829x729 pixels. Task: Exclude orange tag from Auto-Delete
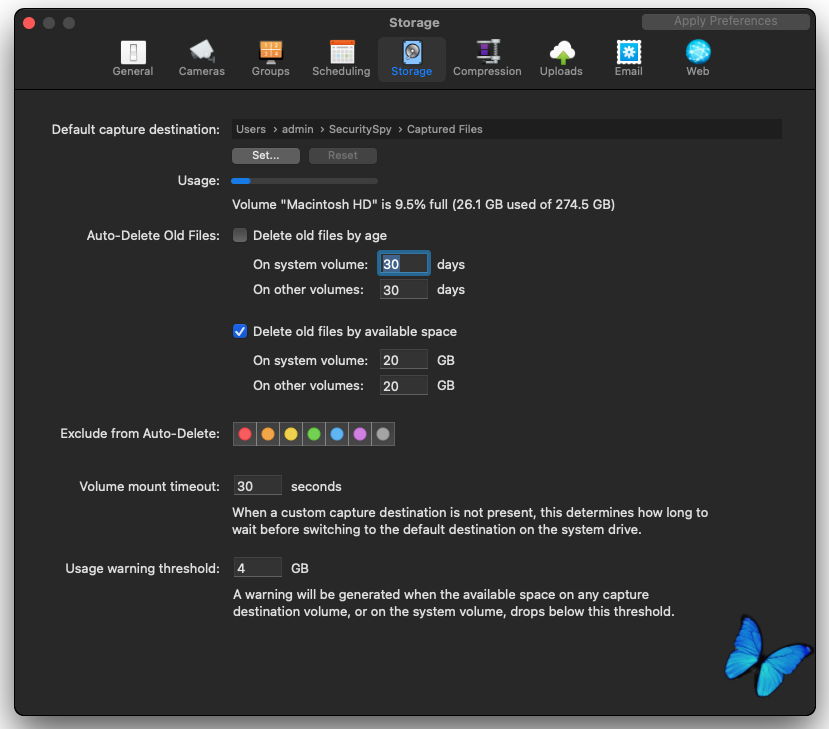(268, 434)
